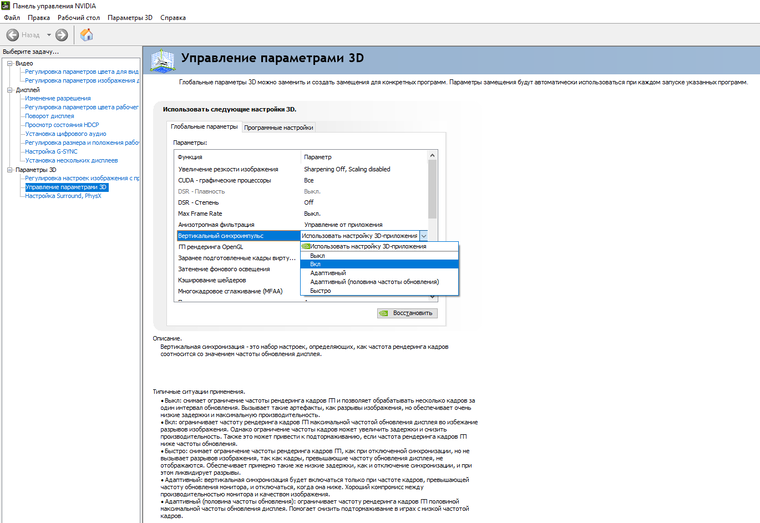Viewport: 760px width, 523px height.
Task: Open the Правка menu
Action: click(x=39, y=17)
